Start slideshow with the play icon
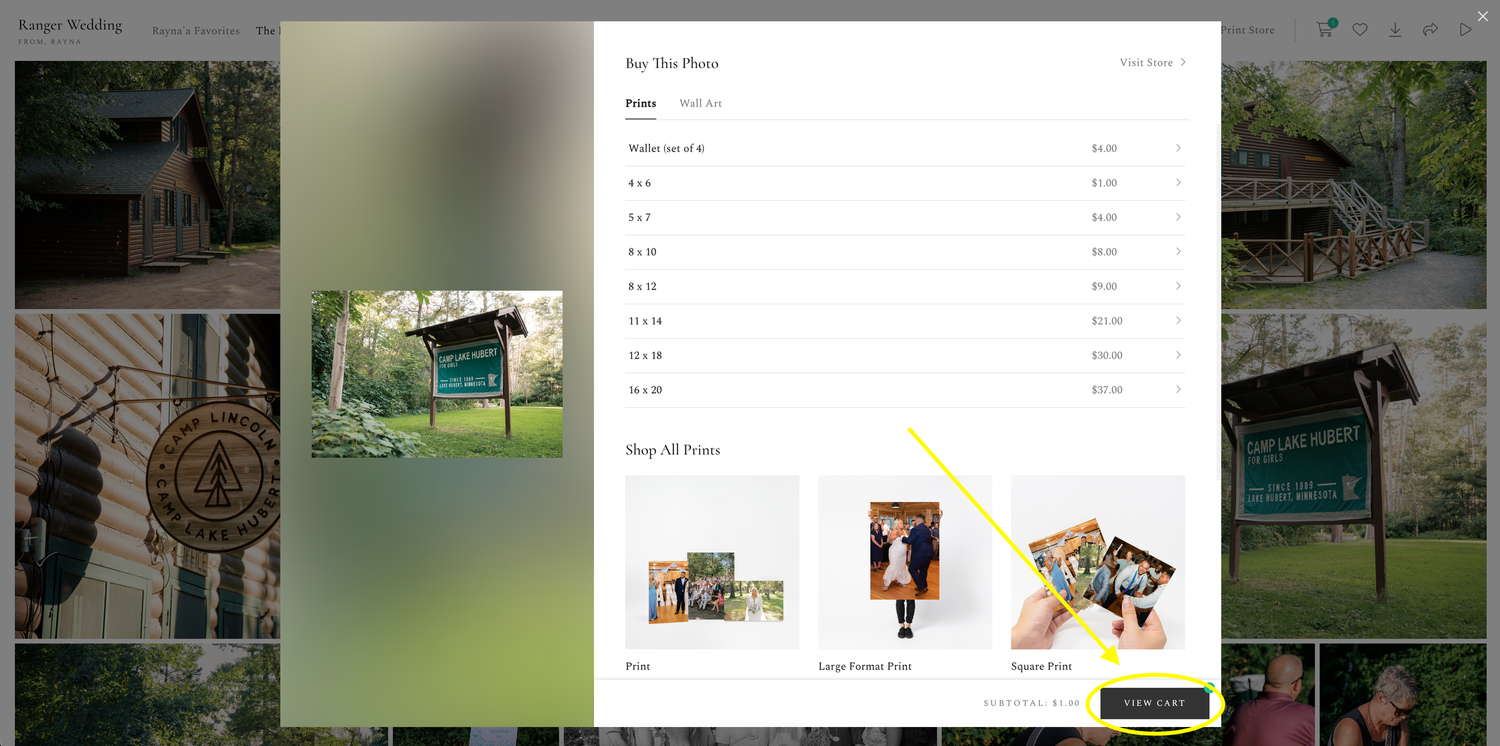The width and height of the screenshot is (1500, 746). click(x=1465, y=30)
